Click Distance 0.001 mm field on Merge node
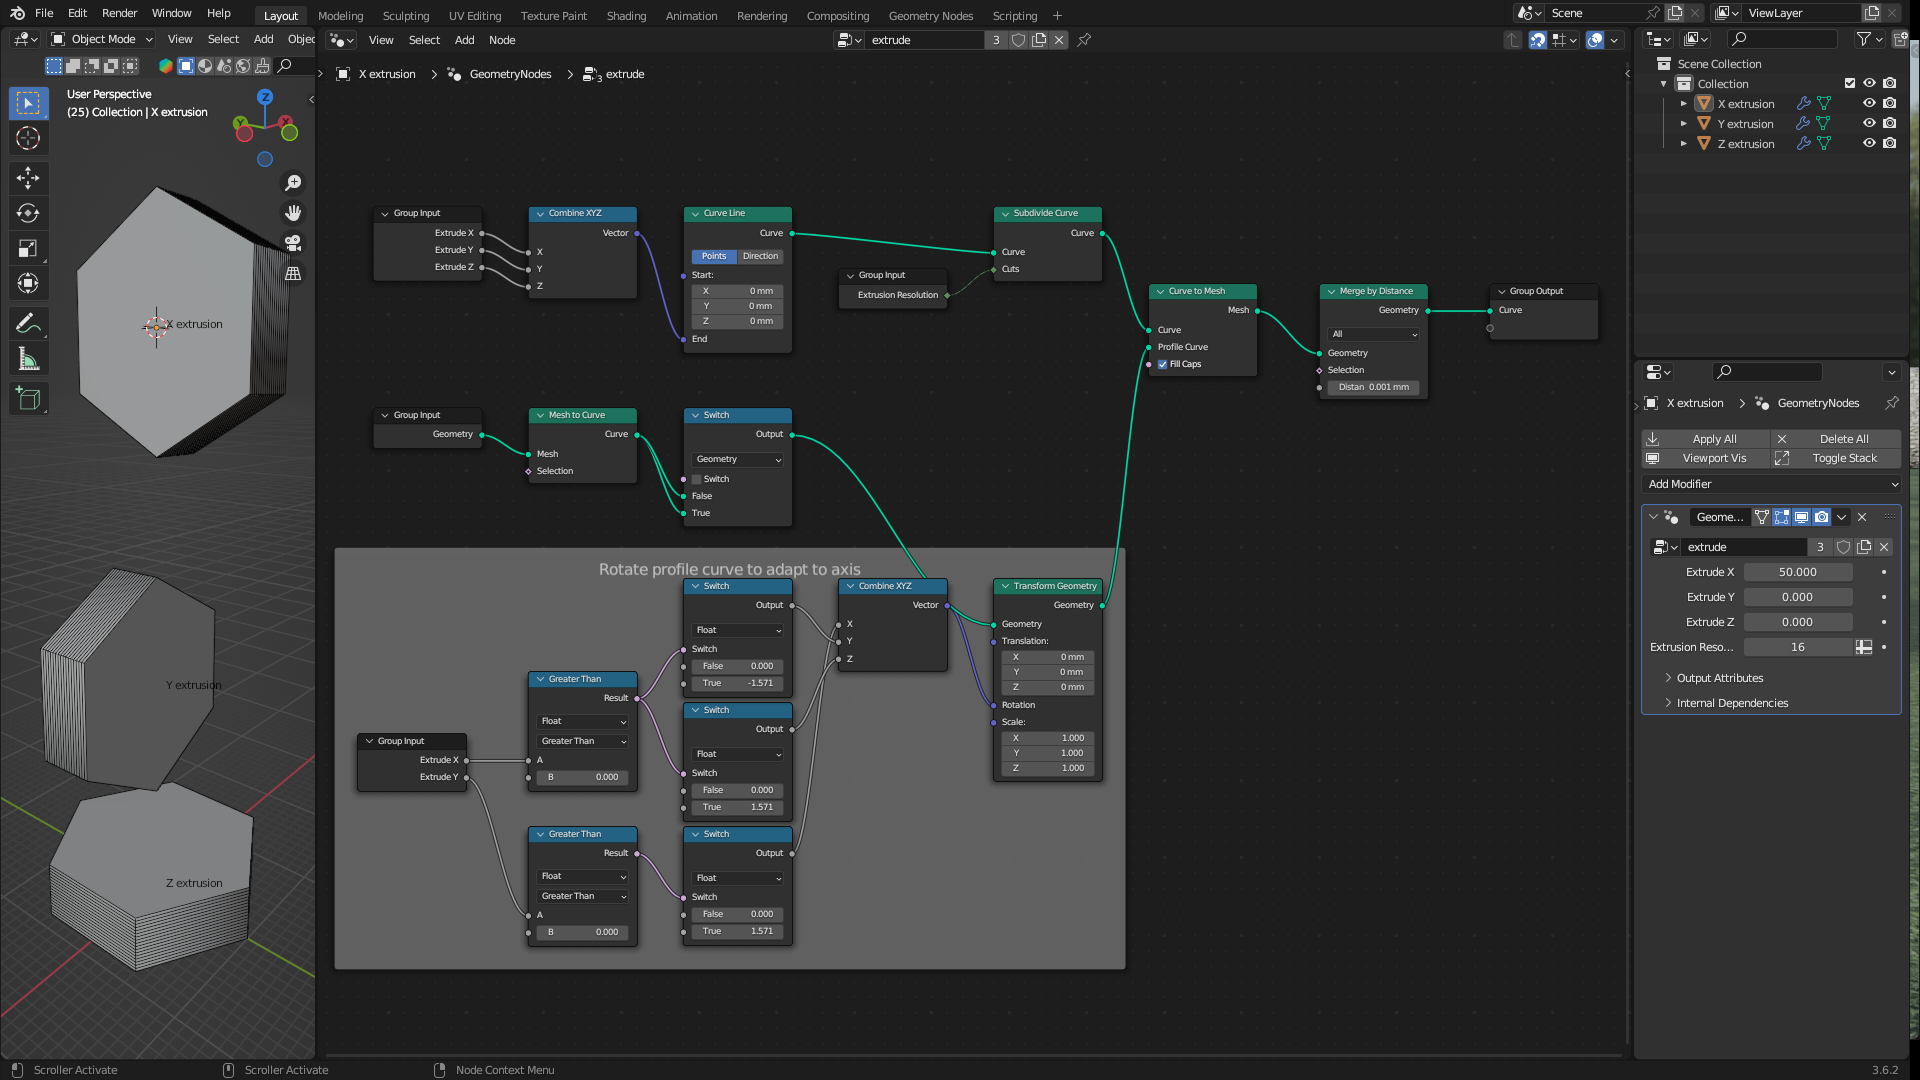1920x1080 pixels. coord(1373,387)
